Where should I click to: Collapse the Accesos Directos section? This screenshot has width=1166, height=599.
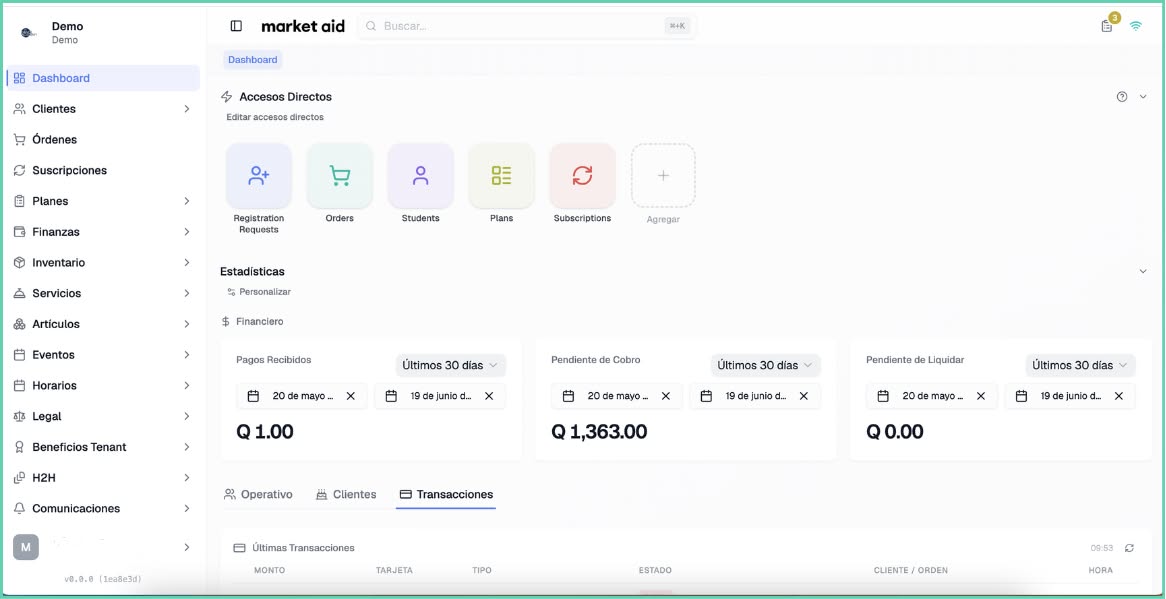[x=1143, y=97]
